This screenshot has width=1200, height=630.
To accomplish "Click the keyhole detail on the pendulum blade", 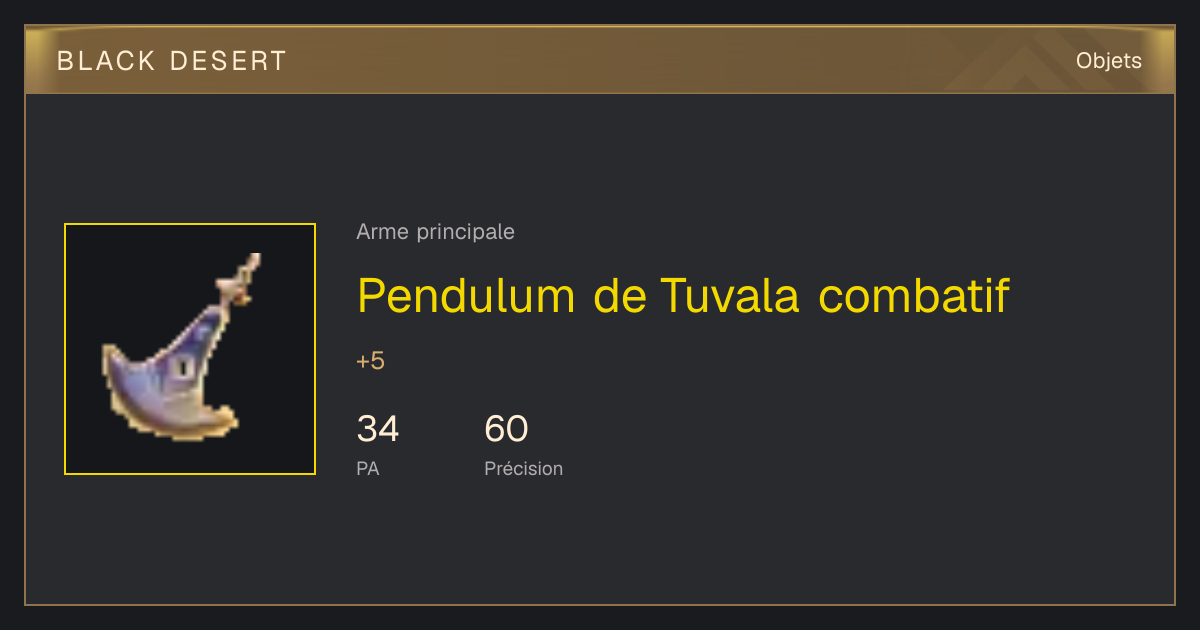I will coord(185,368).
